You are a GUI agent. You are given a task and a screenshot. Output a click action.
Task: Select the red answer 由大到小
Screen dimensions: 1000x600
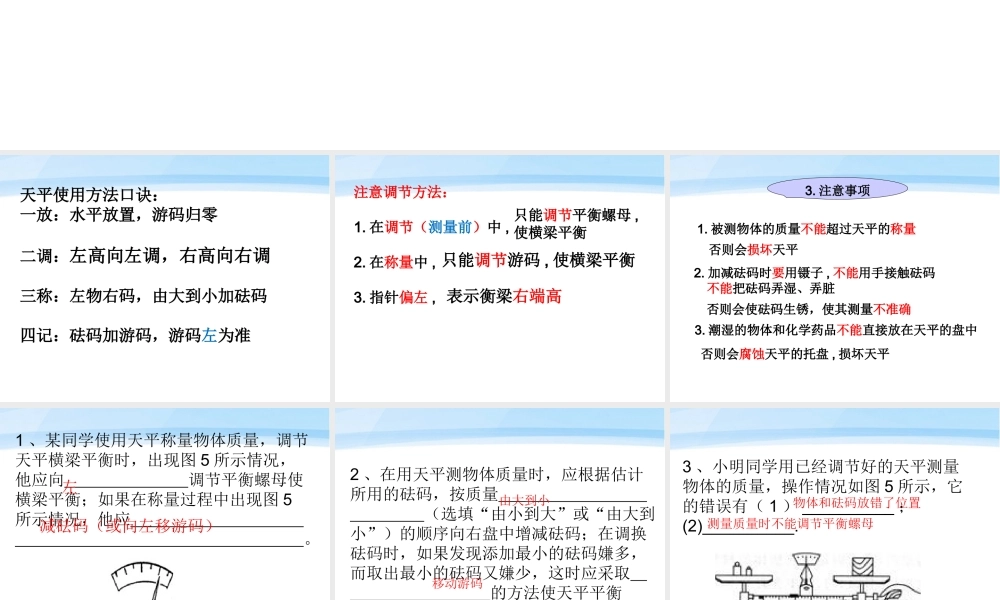524,501
